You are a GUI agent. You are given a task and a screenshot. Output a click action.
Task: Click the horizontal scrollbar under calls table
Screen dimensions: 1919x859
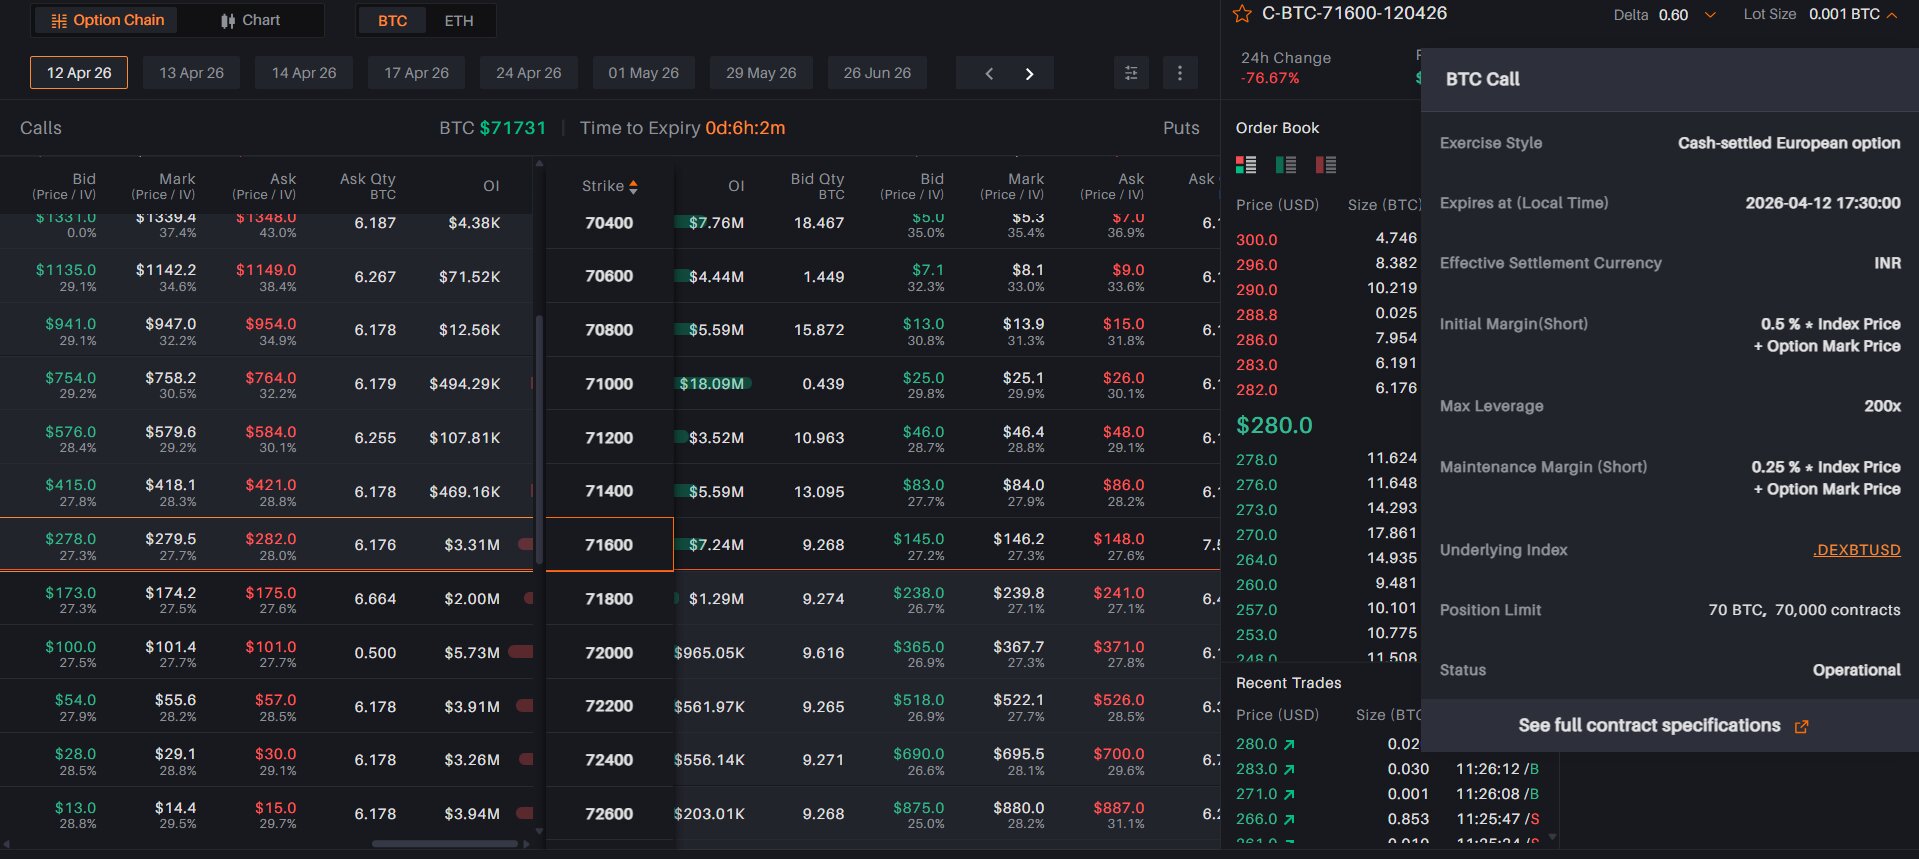[445, 844]
